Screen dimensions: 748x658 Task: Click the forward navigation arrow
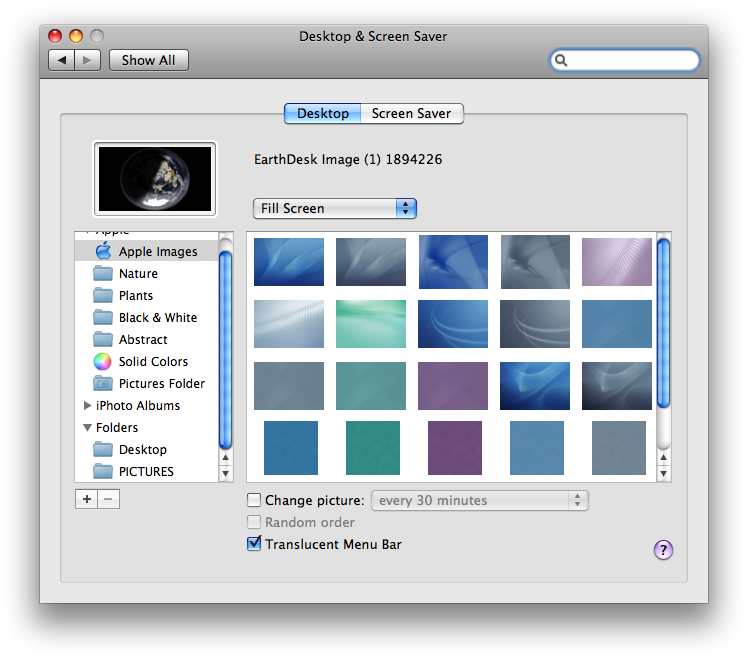(x=87, y=60)
